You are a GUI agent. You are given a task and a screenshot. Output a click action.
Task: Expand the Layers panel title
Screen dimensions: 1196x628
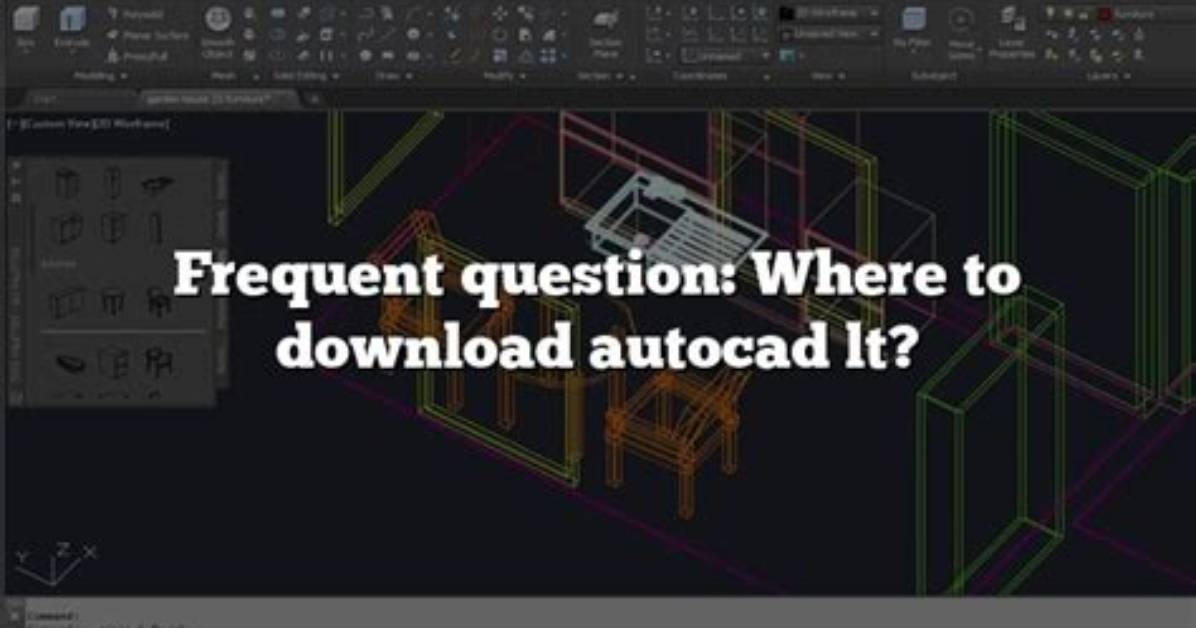1111,76
